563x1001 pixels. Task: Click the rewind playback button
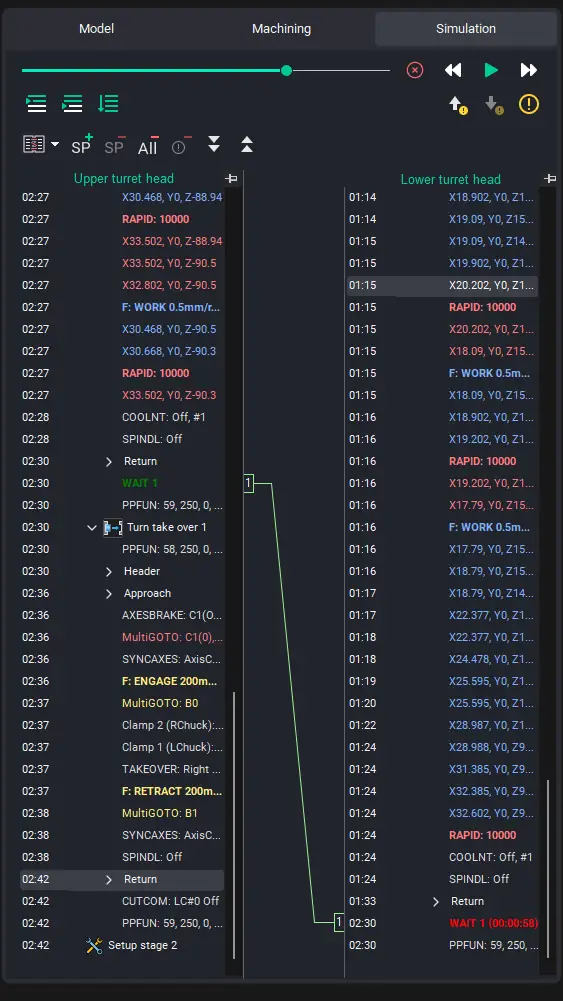click(453, 70)
